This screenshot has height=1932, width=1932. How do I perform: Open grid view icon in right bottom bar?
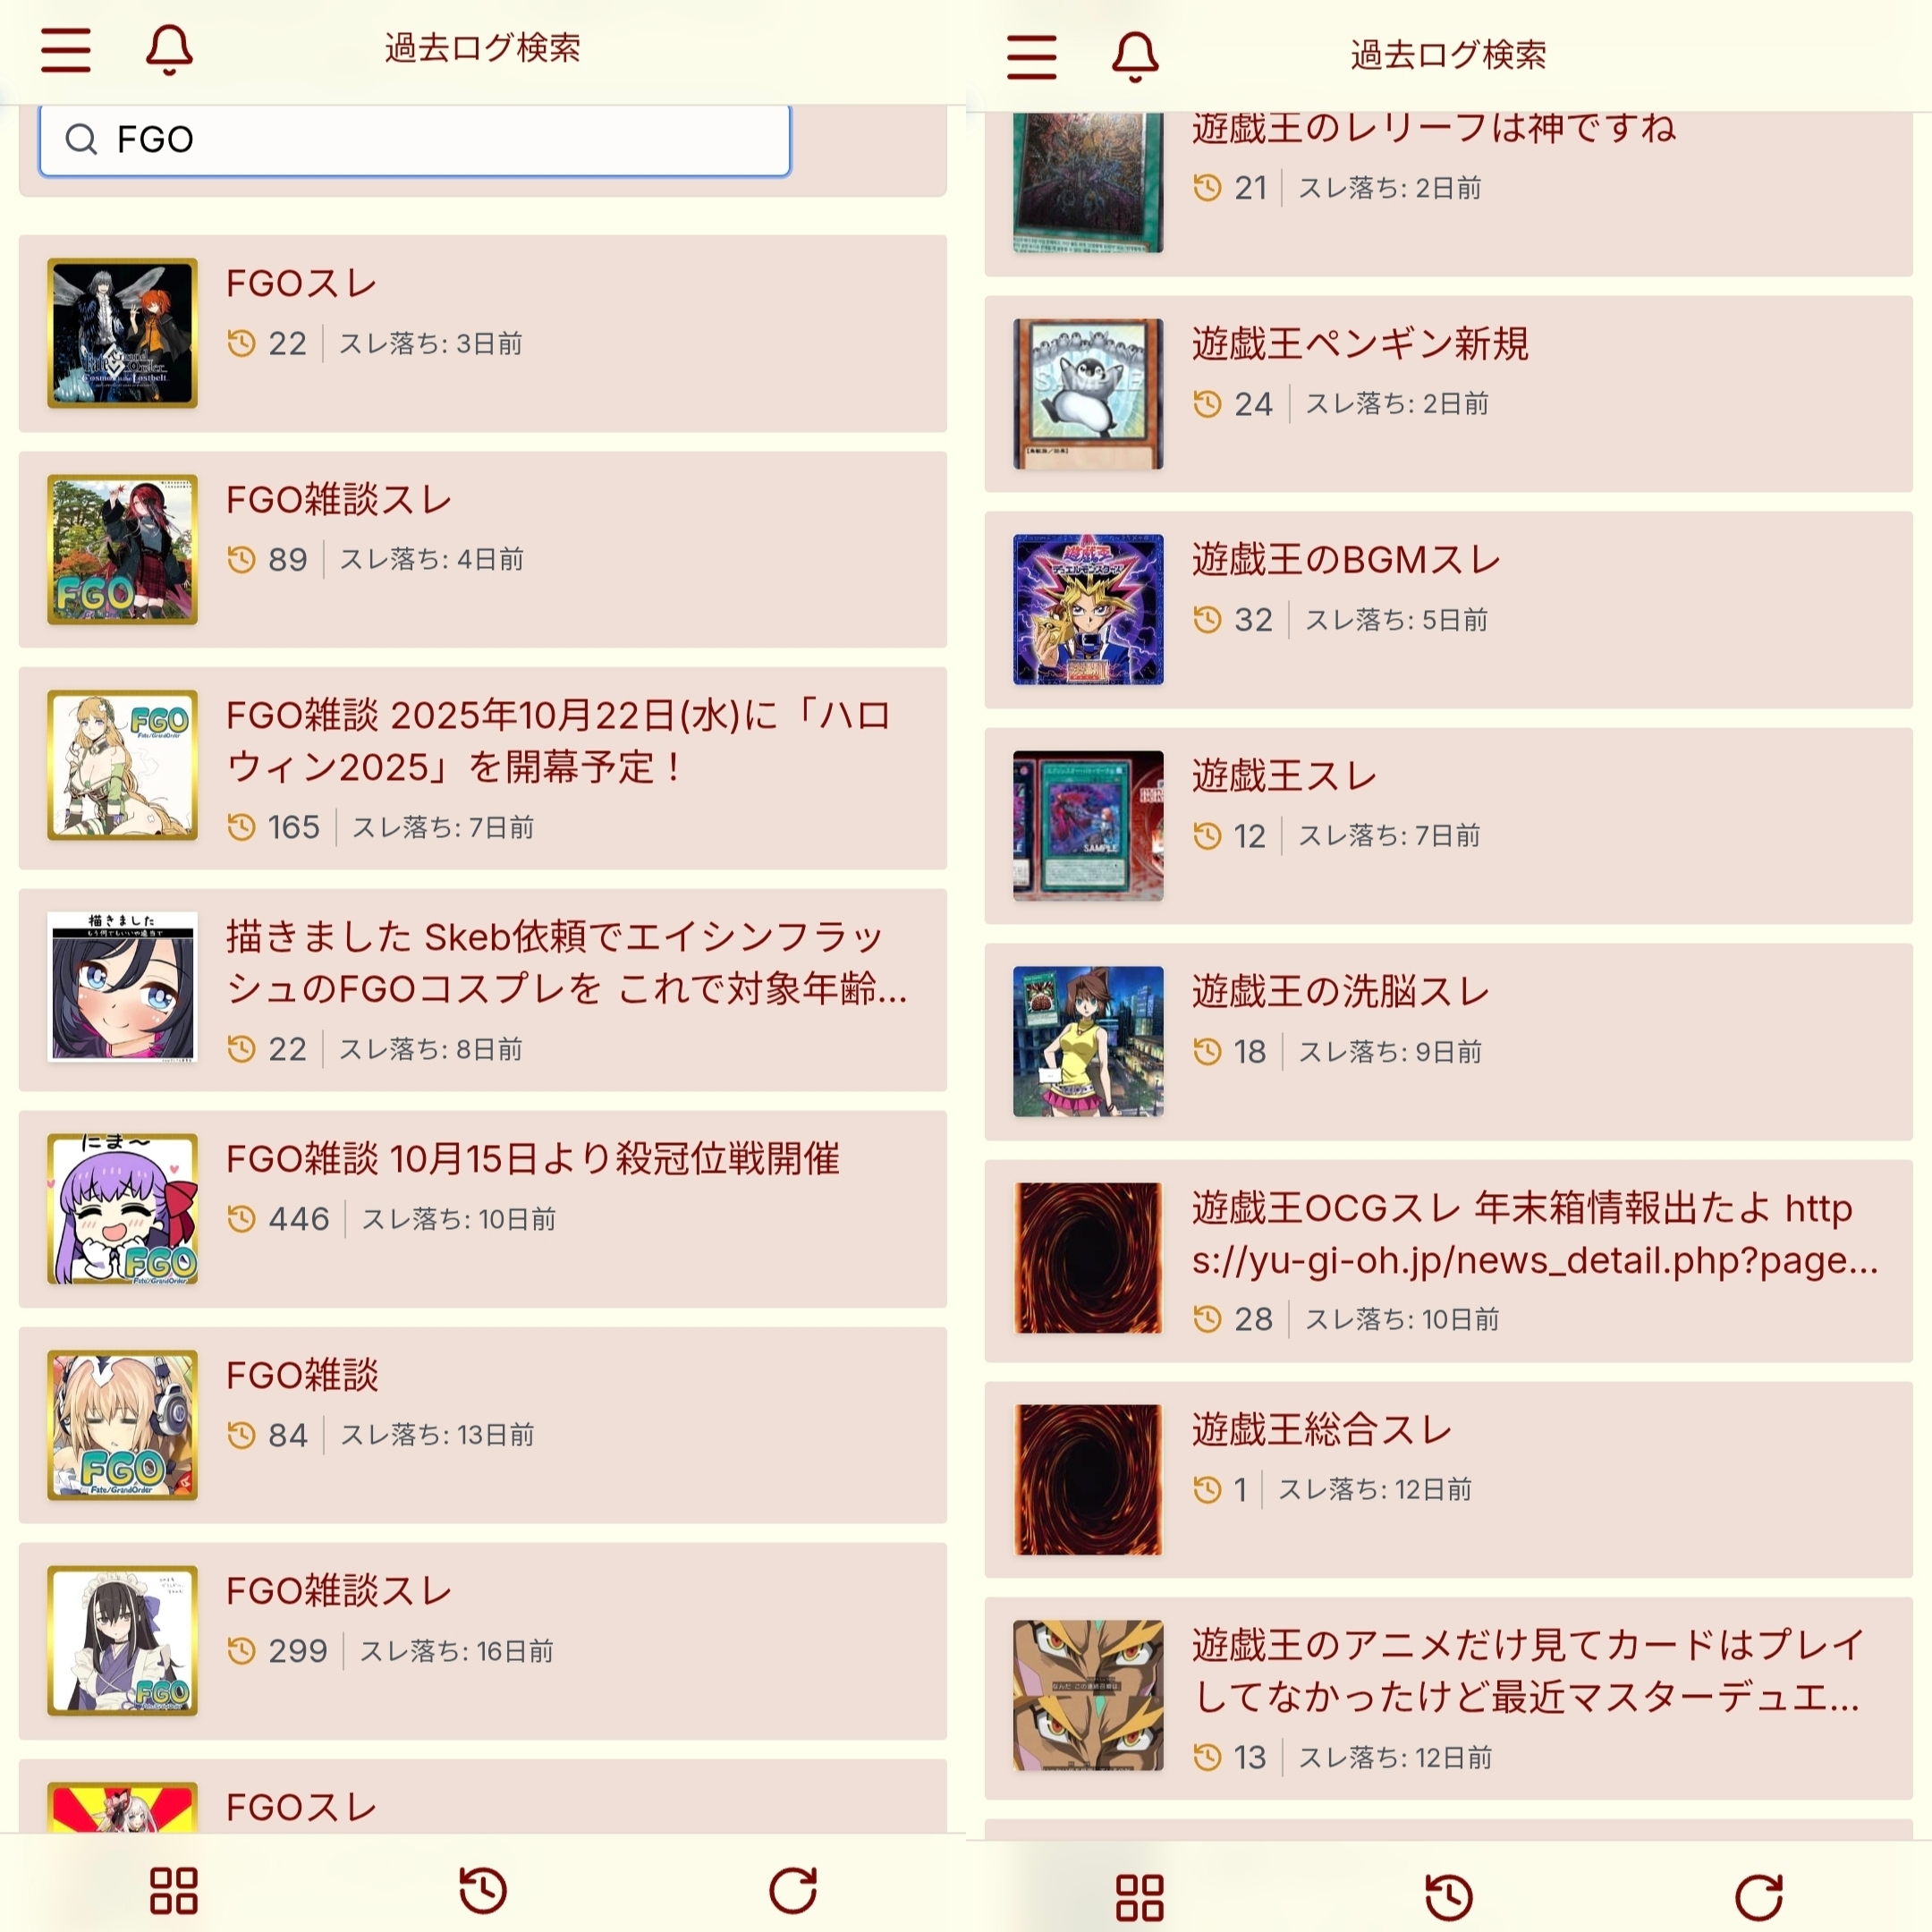pos(1140,1897)
